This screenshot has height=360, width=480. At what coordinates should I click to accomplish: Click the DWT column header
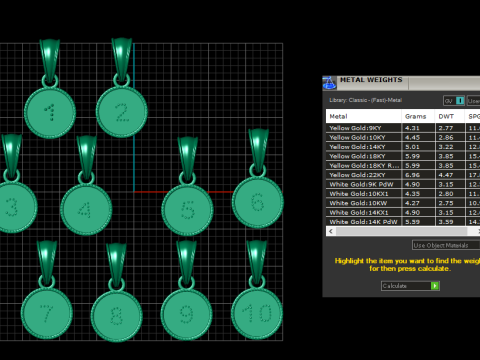pos(450,116)
